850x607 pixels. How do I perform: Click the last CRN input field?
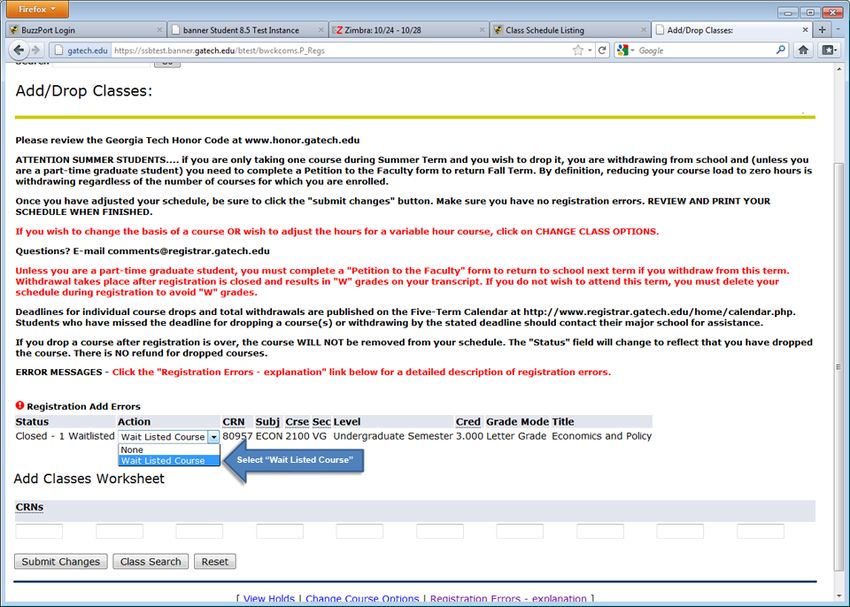[x=761, y=531]
